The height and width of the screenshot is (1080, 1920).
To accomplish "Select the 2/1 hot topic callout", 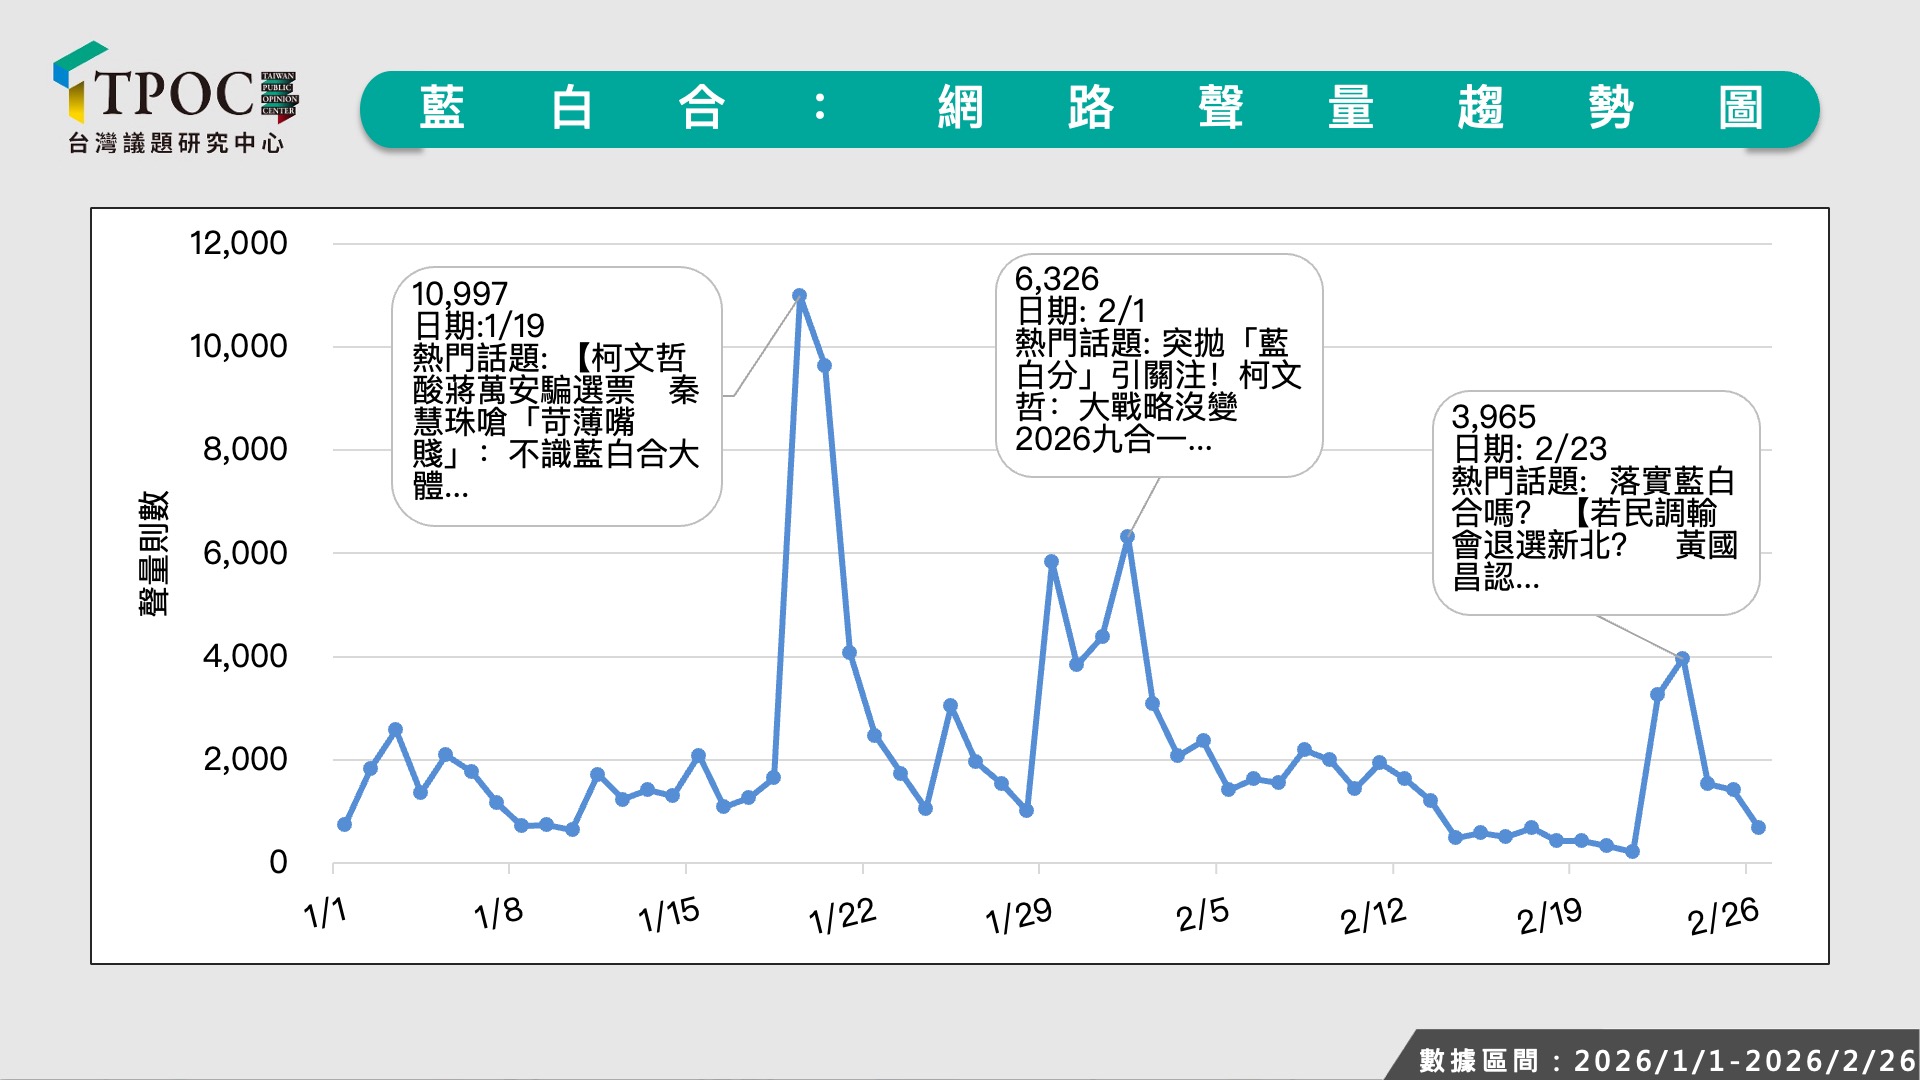I will coord(1158,365).
